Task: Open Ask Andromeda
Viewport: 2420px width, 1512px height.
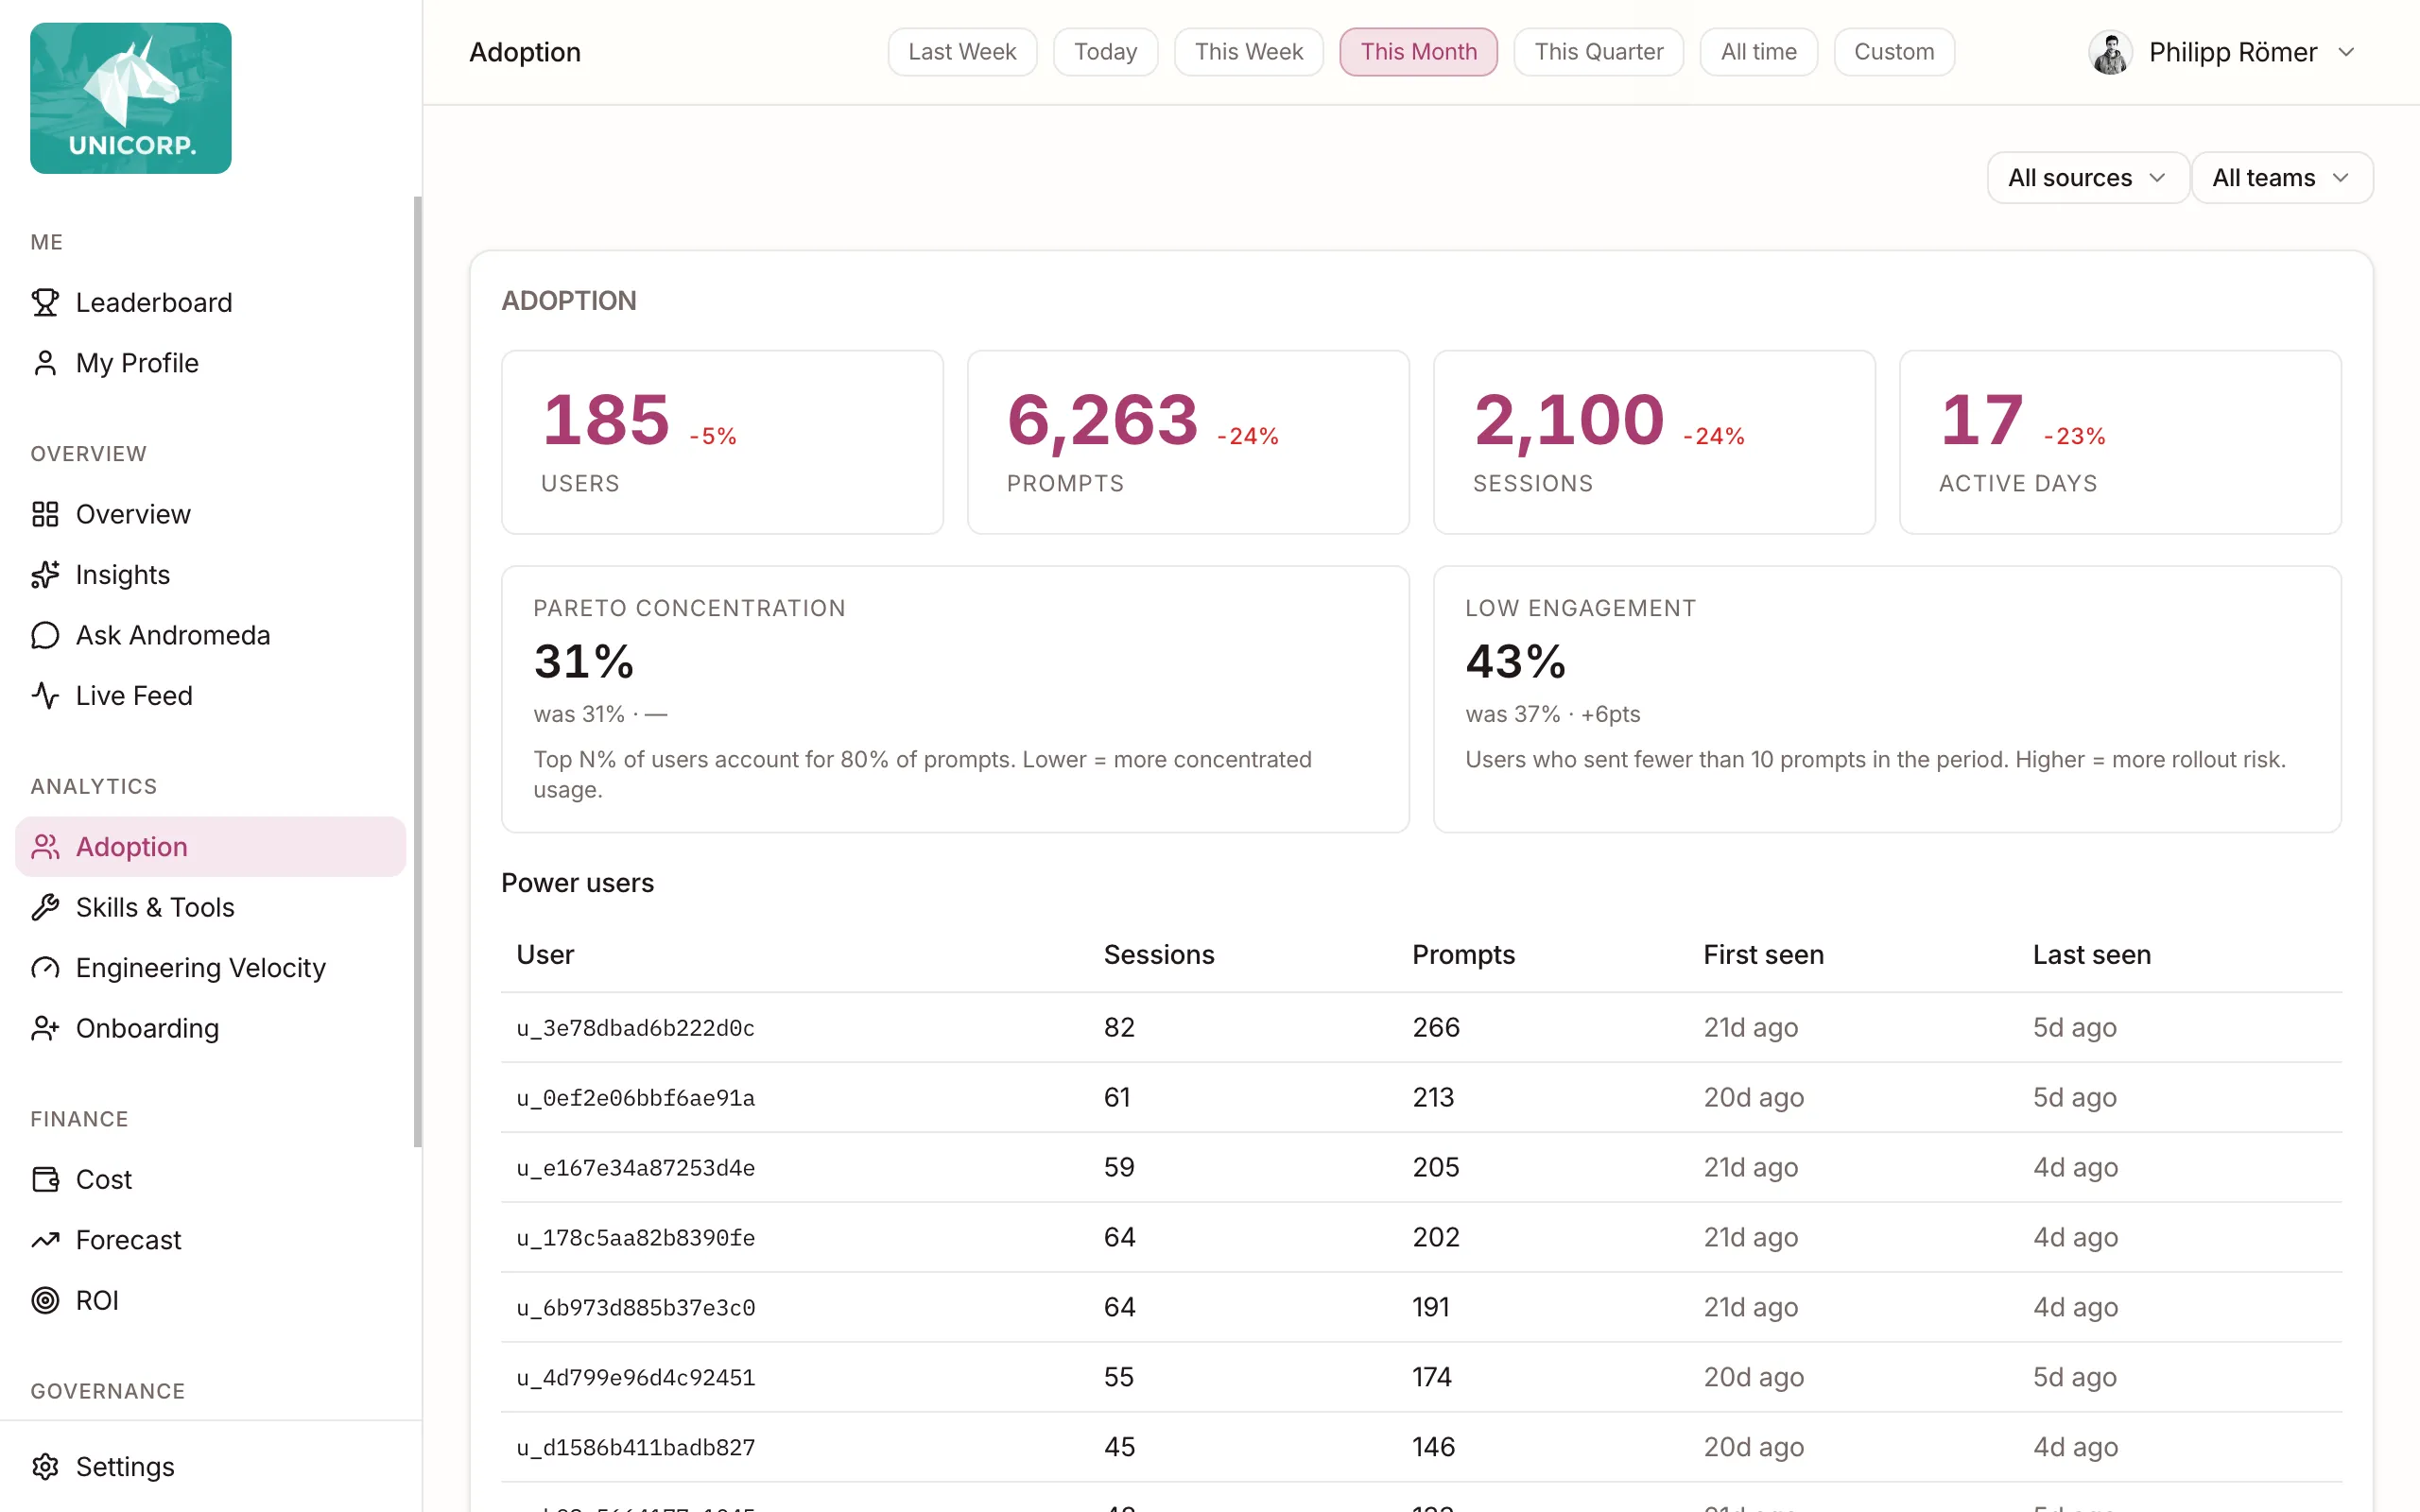Action: [x=210, y=635]
